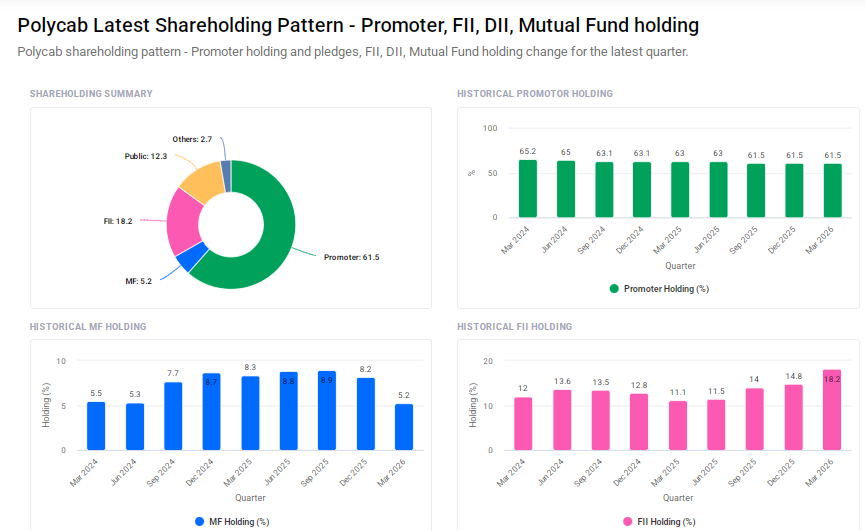
Task: Click the 'Promoter Holding (%)' legend text
Action: [666, 288]
